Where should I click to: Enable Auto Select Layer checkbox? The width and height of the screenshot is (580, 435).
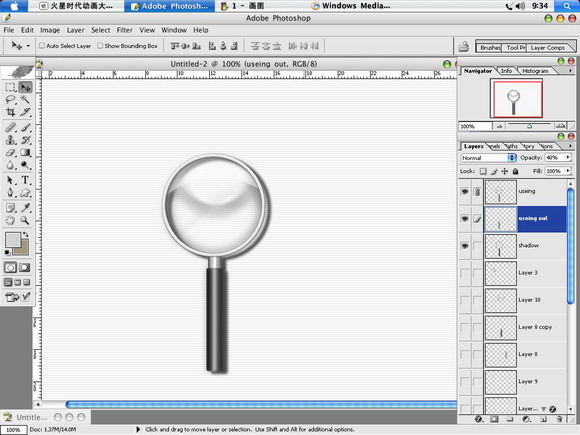click(42, 45)
